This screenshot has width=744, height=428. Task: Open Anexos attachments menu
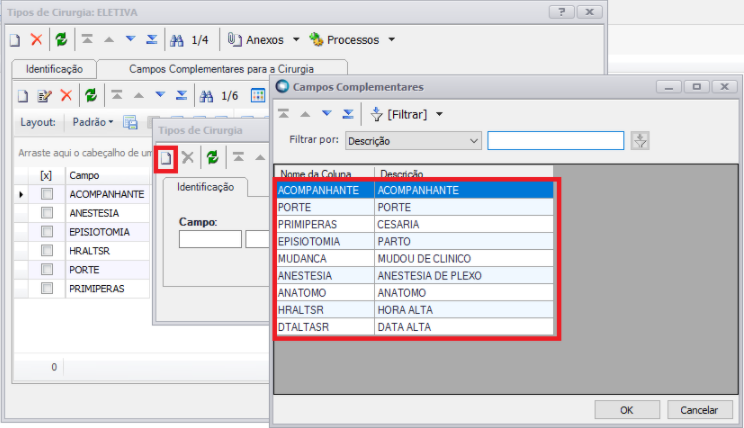point(264,40)
